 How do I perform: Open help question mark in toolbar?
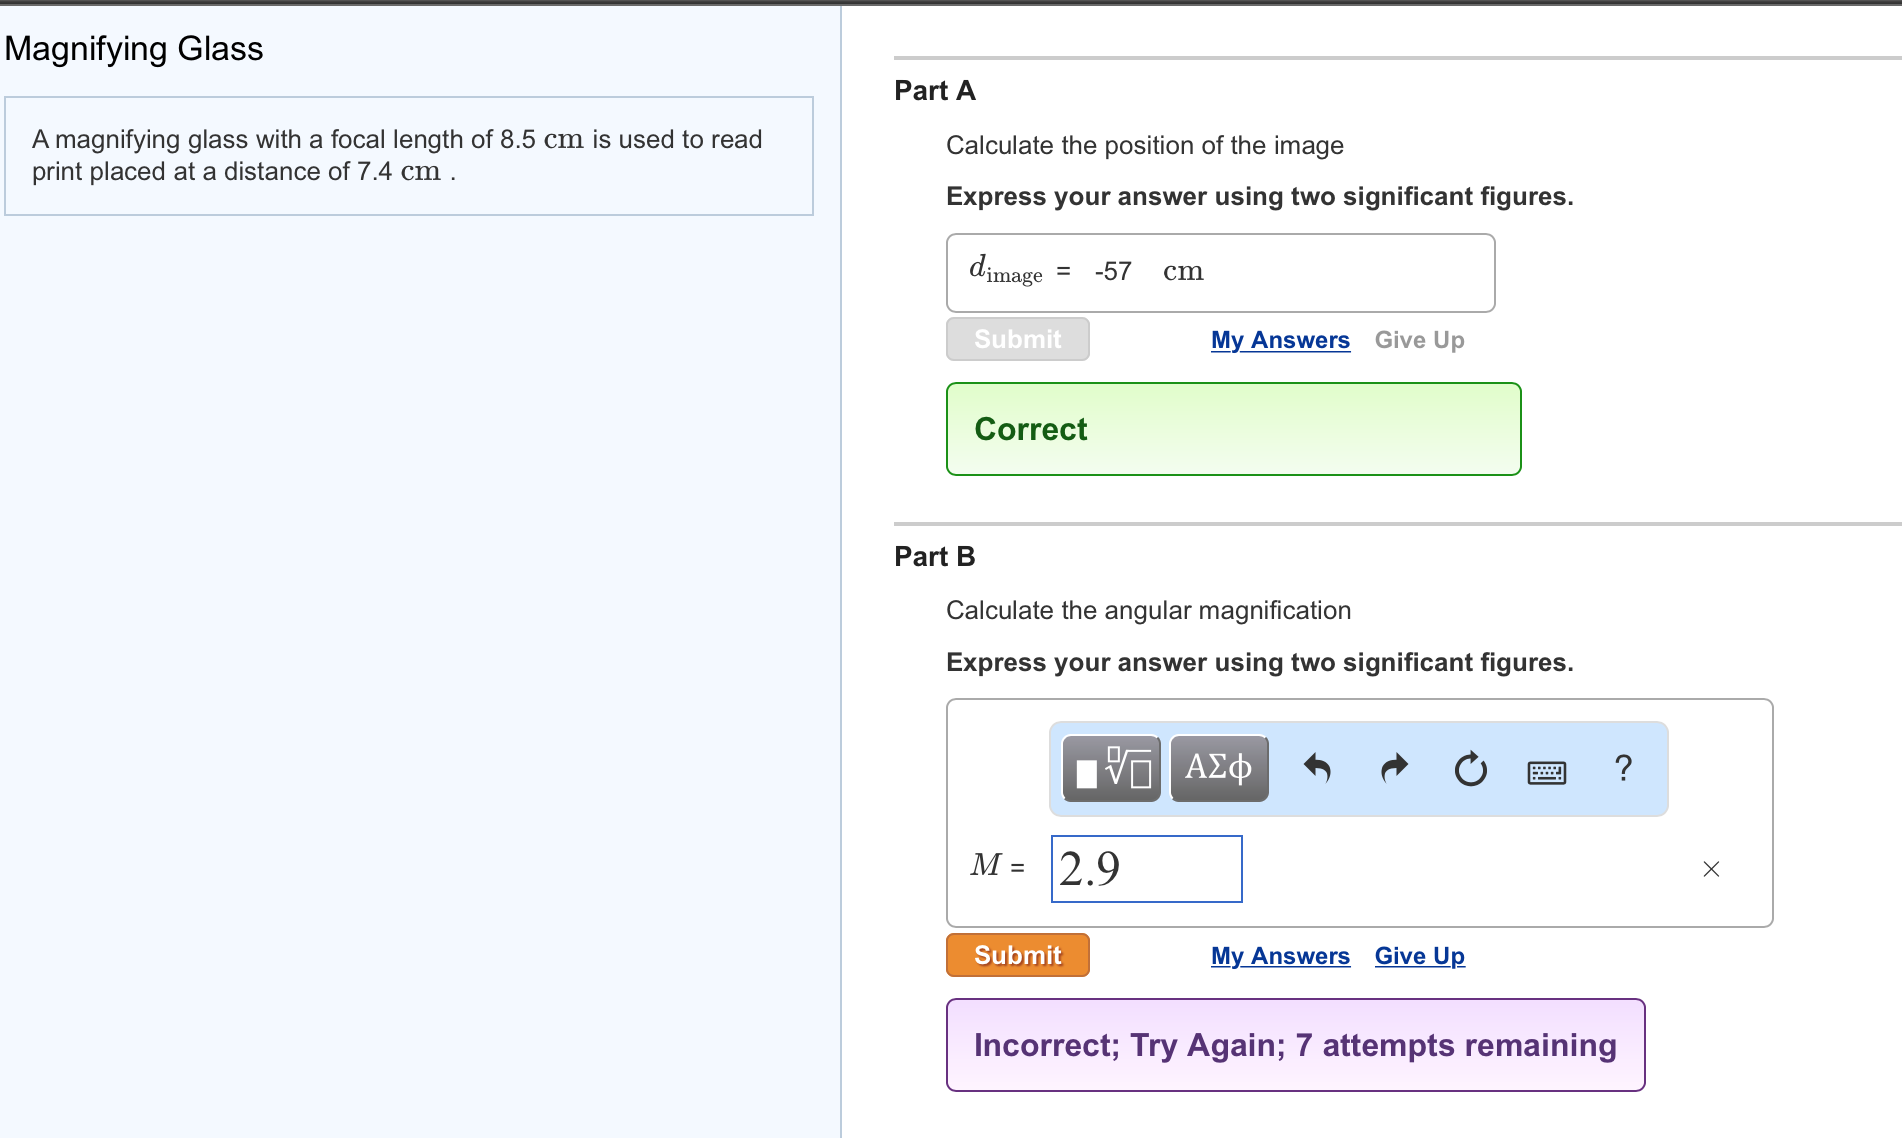click(1623, 769)
